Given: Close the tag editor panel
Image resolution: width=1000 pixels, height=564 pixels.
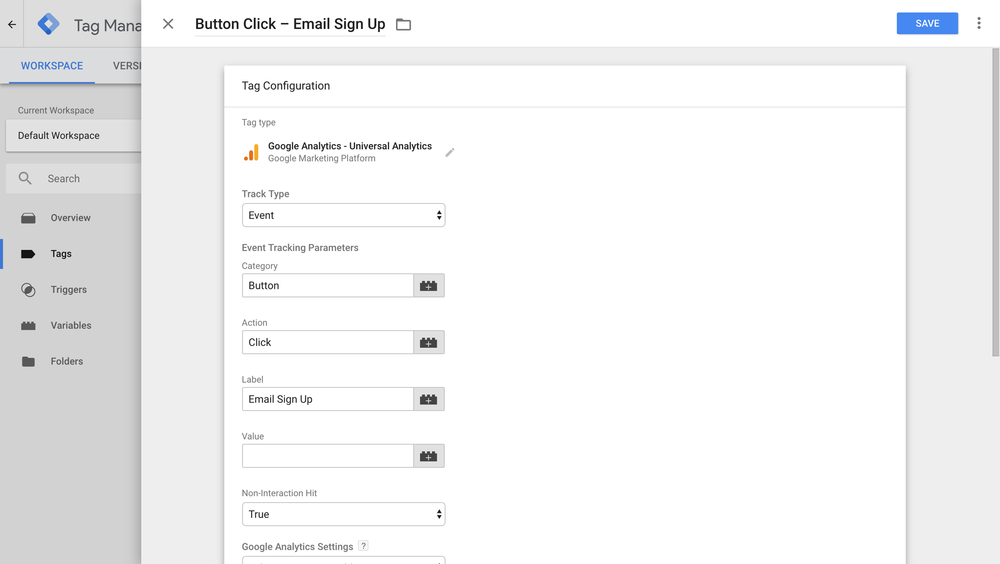Looking at the screenshot, I should 168,24.
